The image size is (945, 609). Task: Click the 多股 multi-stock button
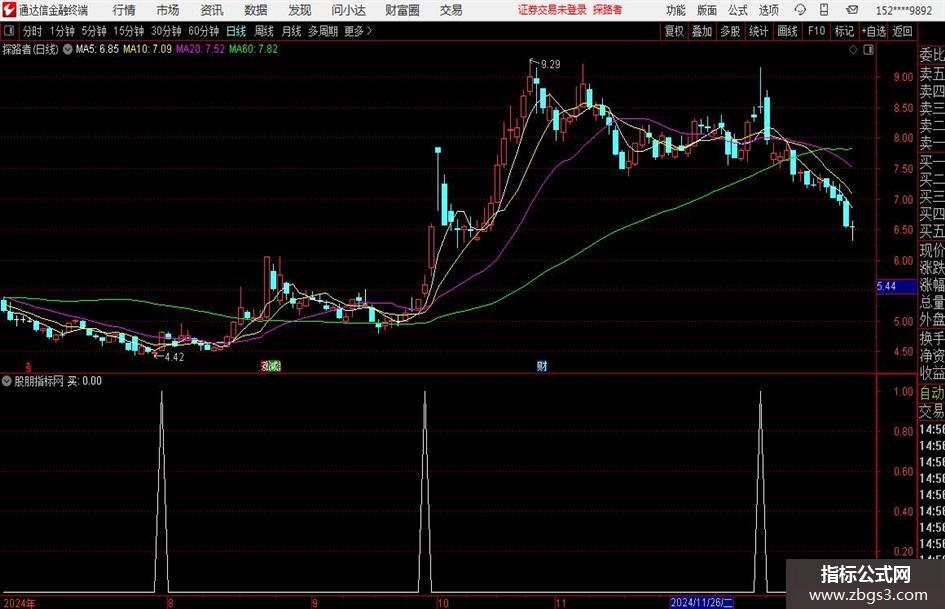(x=730, y=31)
